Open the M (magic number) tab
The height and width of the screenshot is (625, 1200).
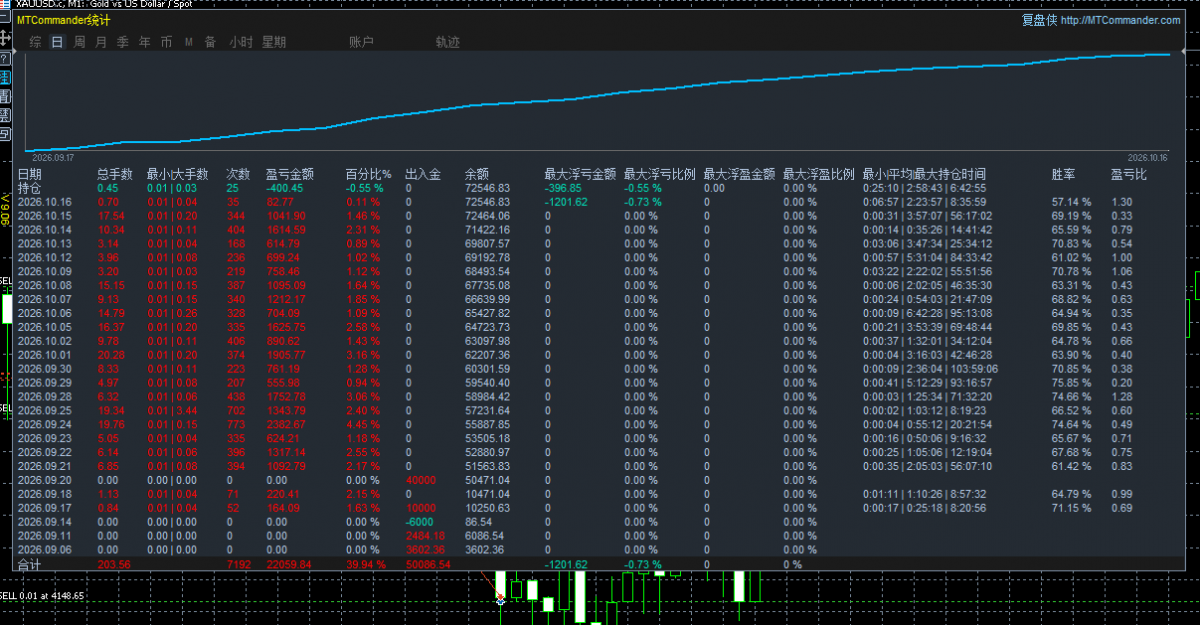(188, 42)
